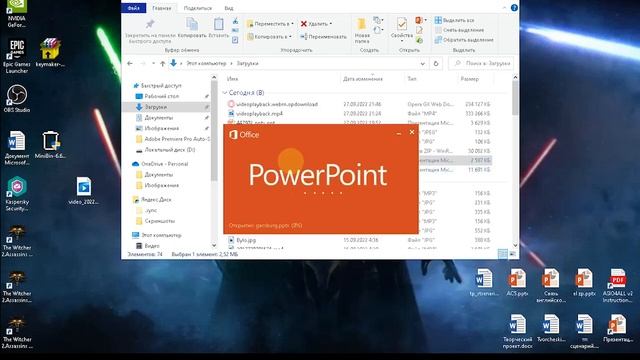Screen dimensions: 640x360
Task: Click the Переименовать button
Action: click(323, 37)
